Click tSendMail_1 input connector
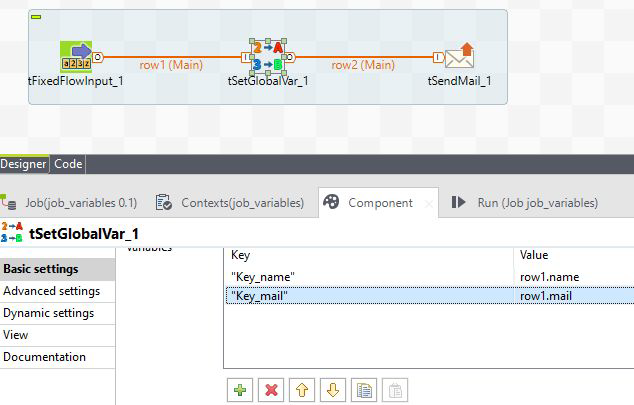634x405 pixels. point(438,57)
